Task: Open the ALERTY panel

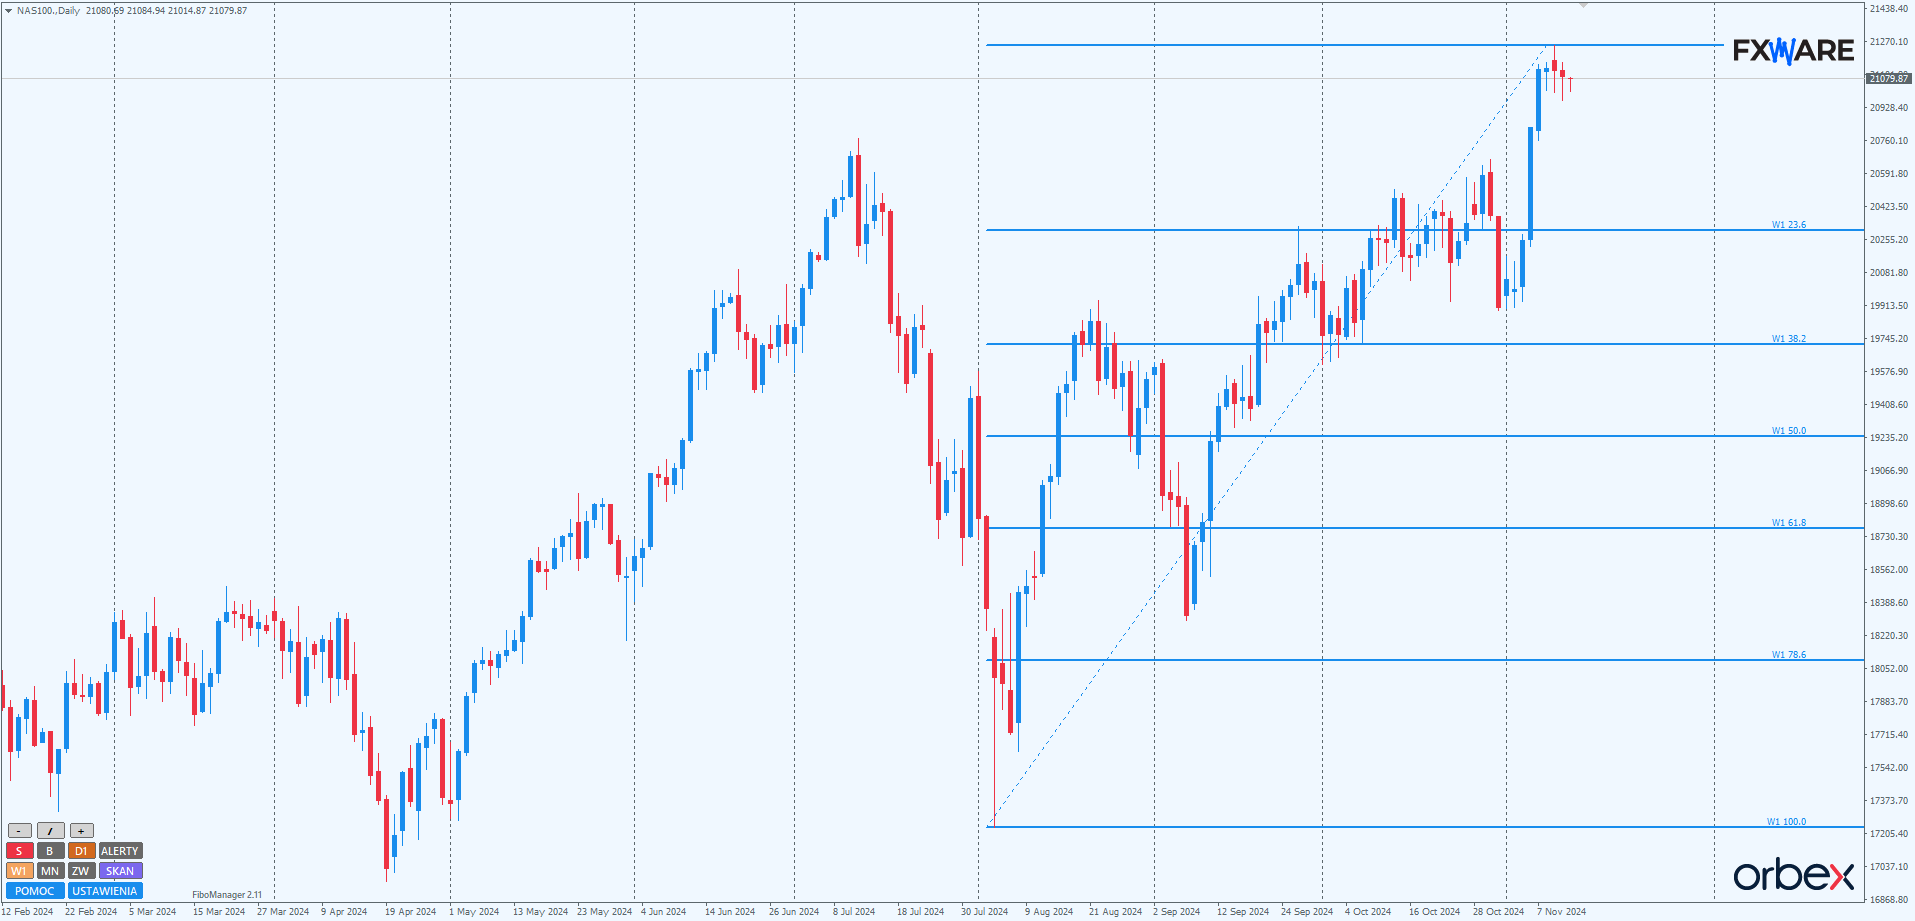Action: (x=120, y=851)
